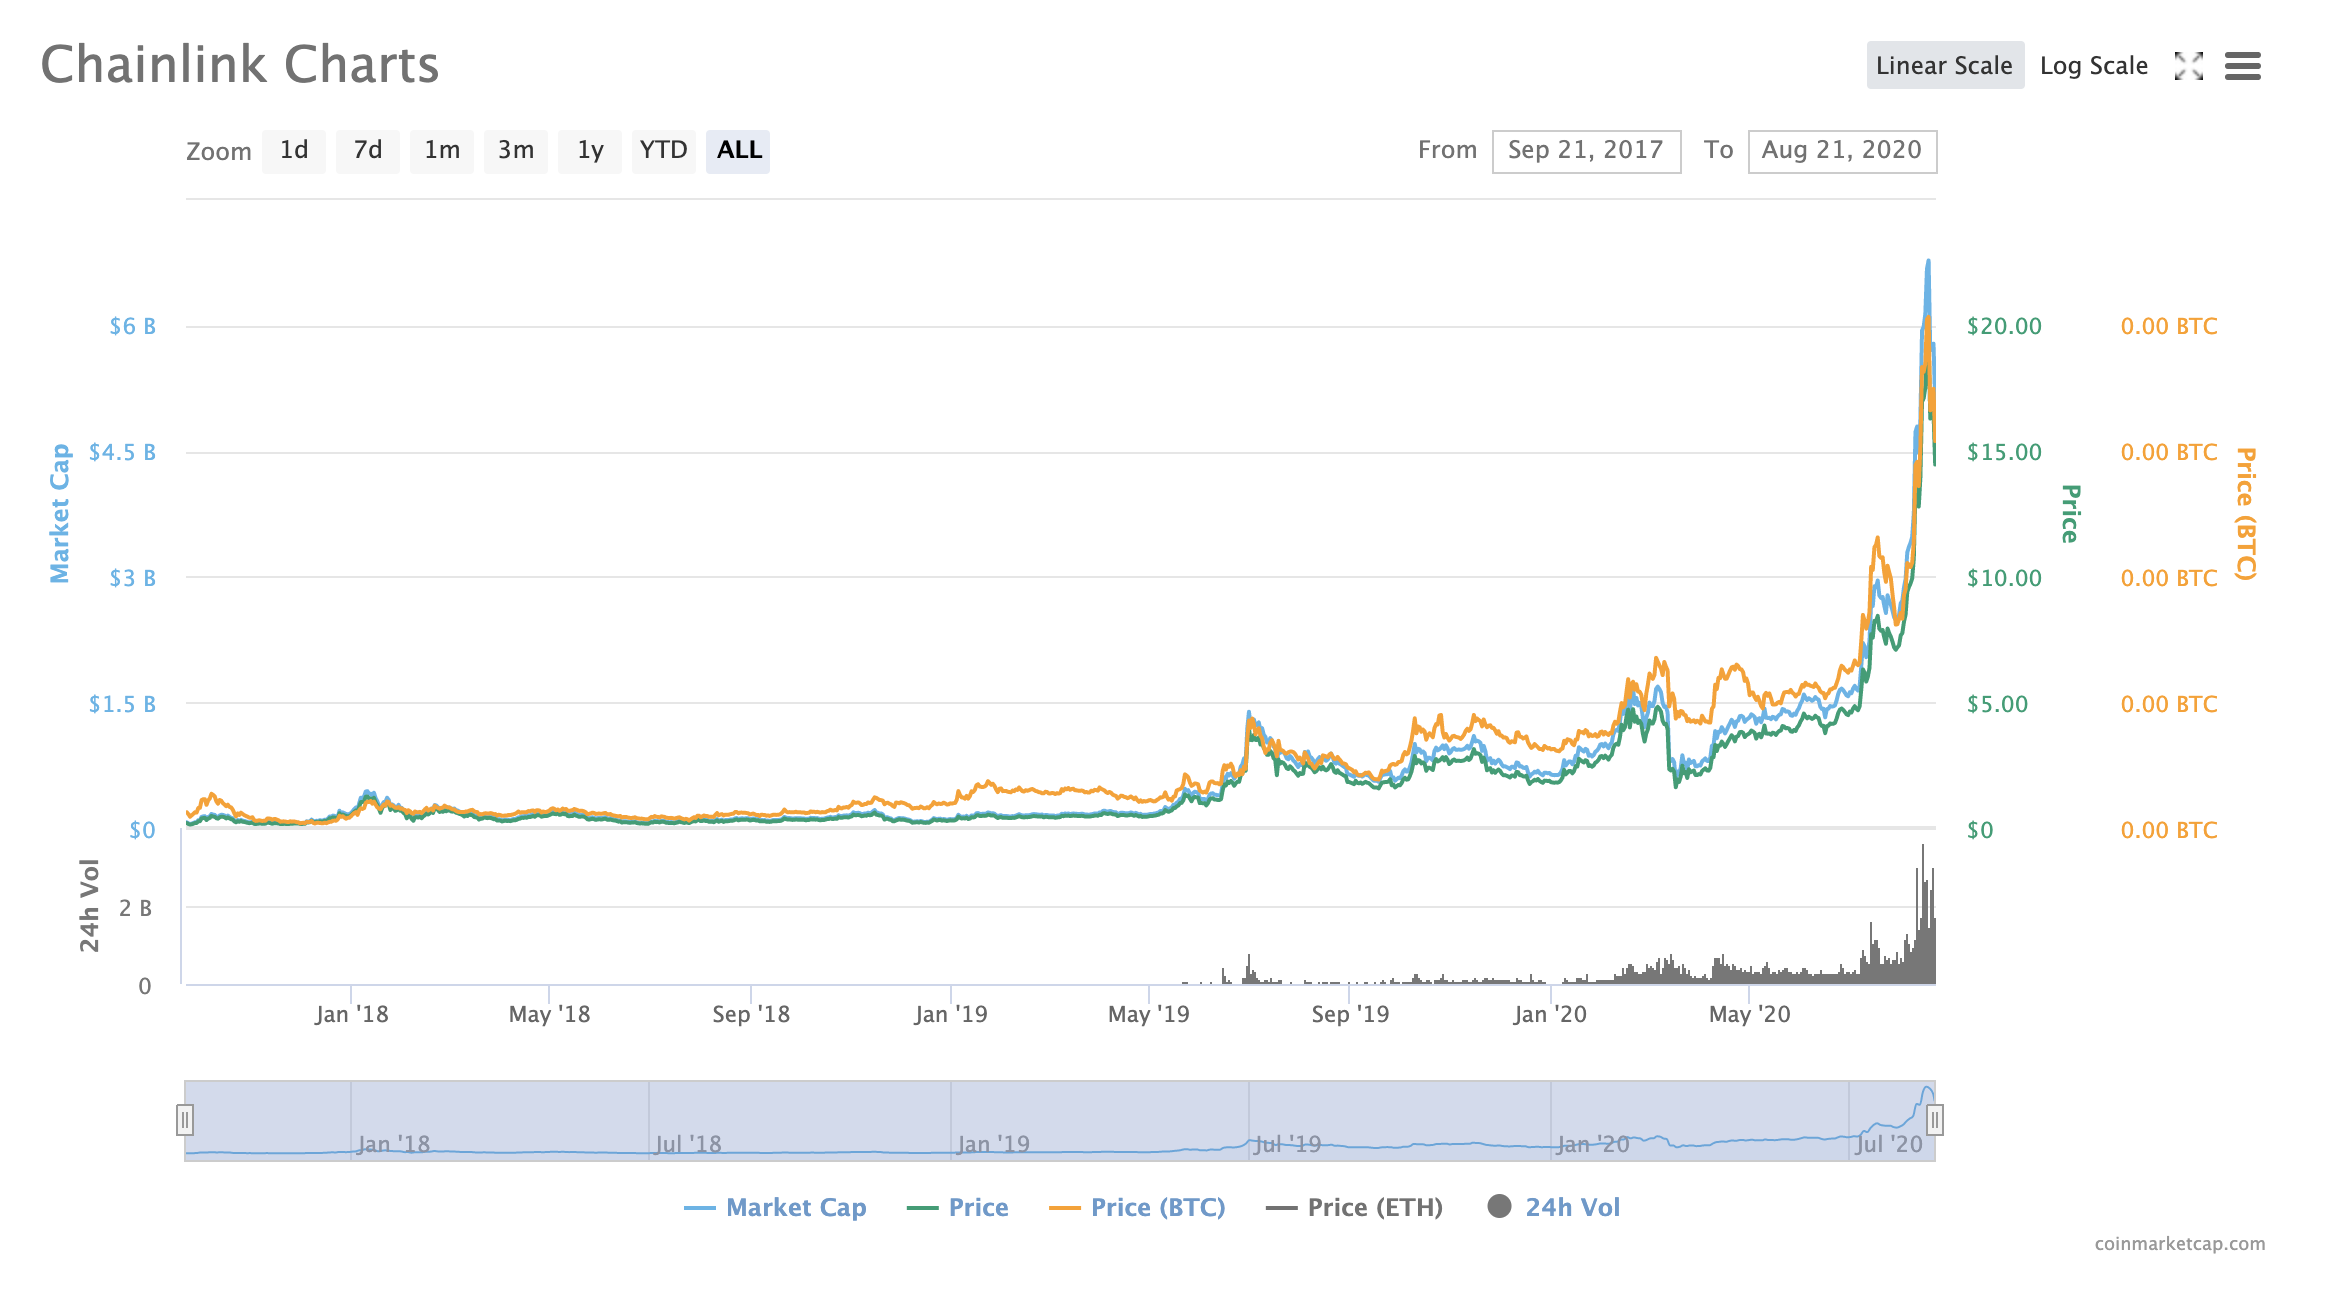Select ALL zoom range
The image size is (2348, 1310).
(x=739, y=151)
